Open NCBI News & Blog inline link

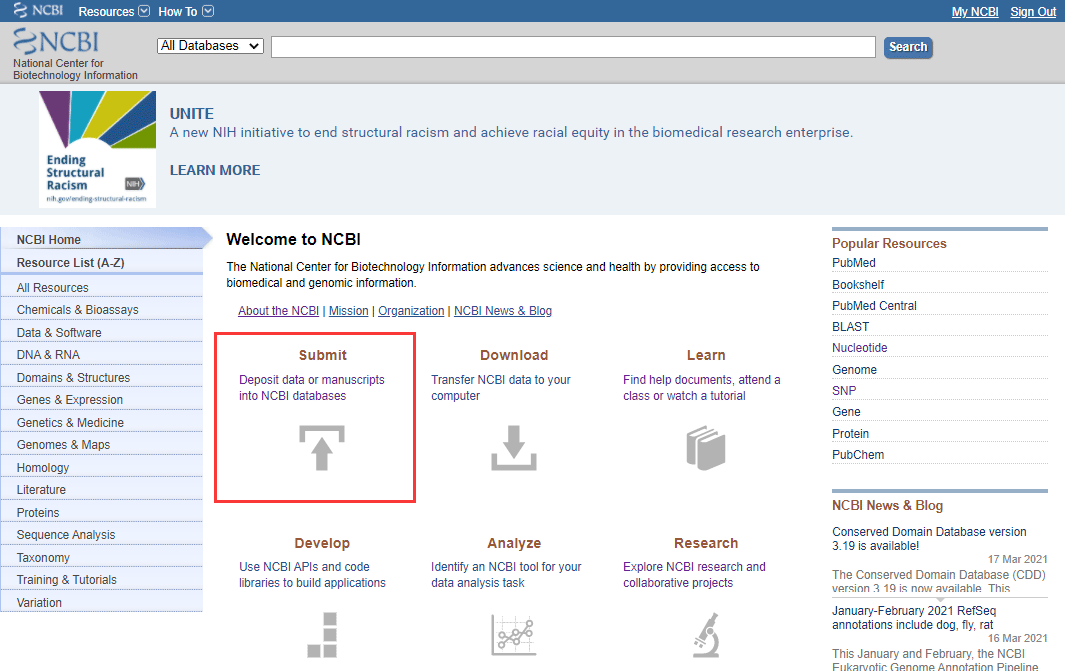[x=503, y=310]
